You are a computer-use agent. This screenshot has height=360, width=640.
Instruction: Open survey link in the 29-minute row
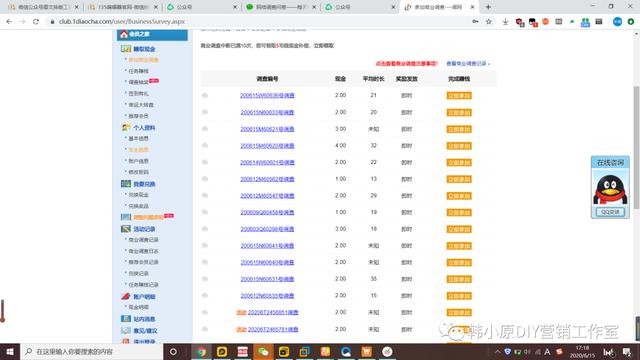click(x=267, y=196)
